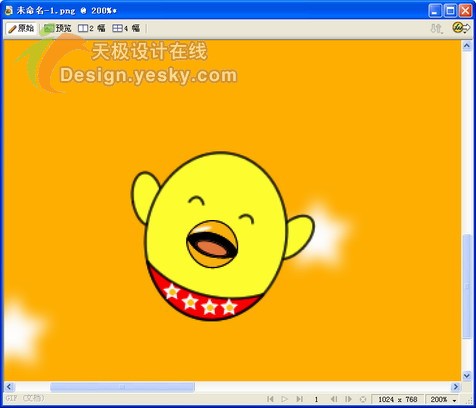This screenshot has height=408, width=476.
Task: Advance to the next frame
Action: tap(348, 399)
